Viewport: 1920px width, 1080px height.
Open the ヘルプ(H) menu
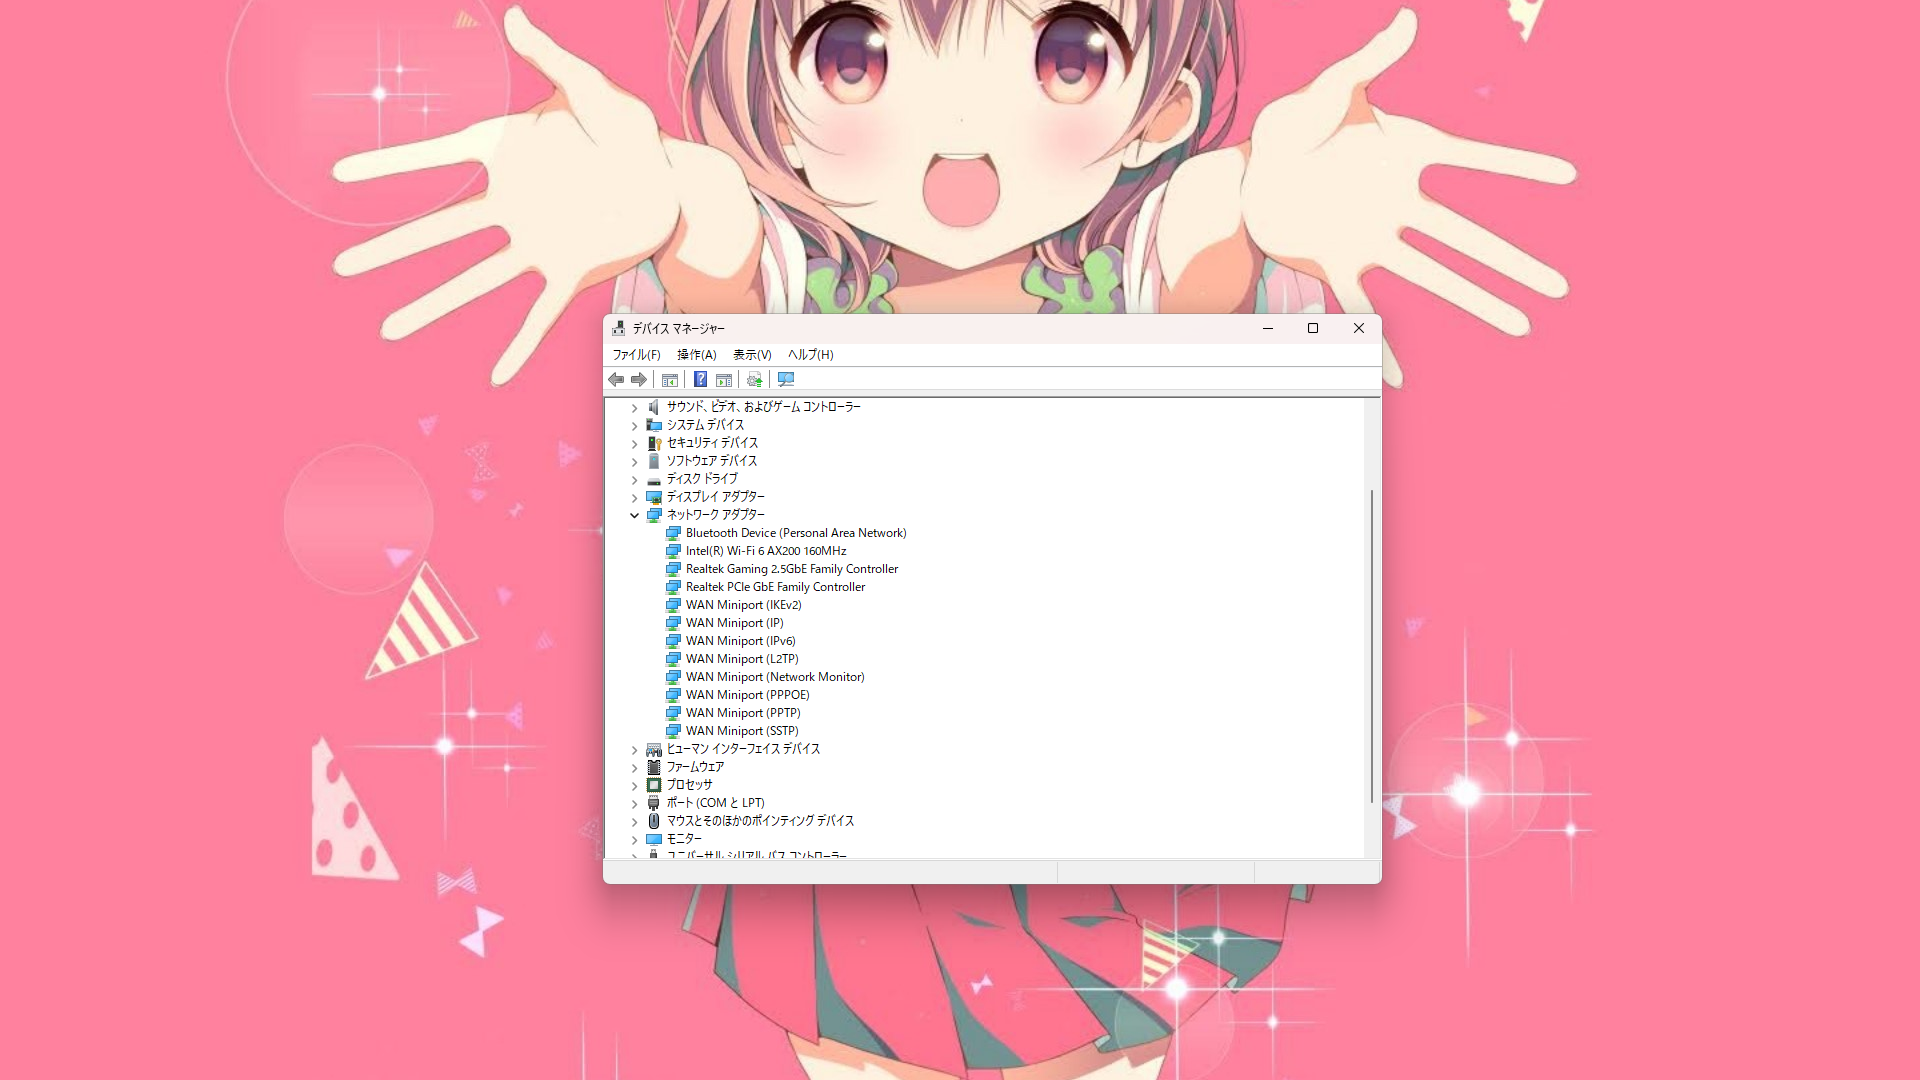811,355
